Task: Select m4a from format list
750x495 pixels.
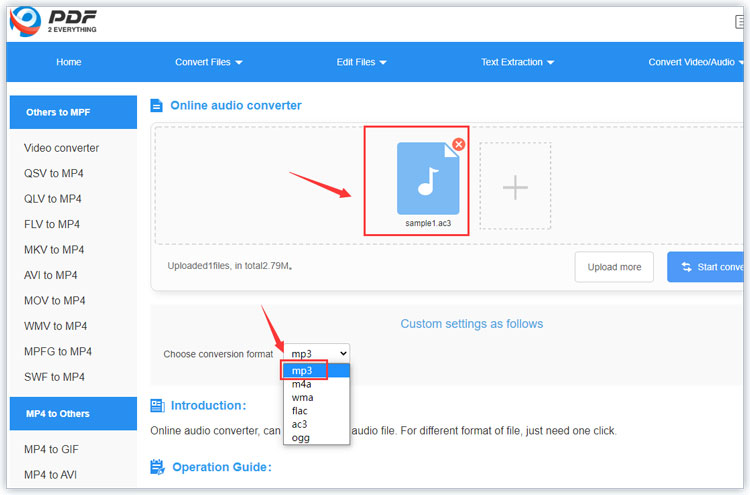Action: pyautogui.click(x=317, y=384)
